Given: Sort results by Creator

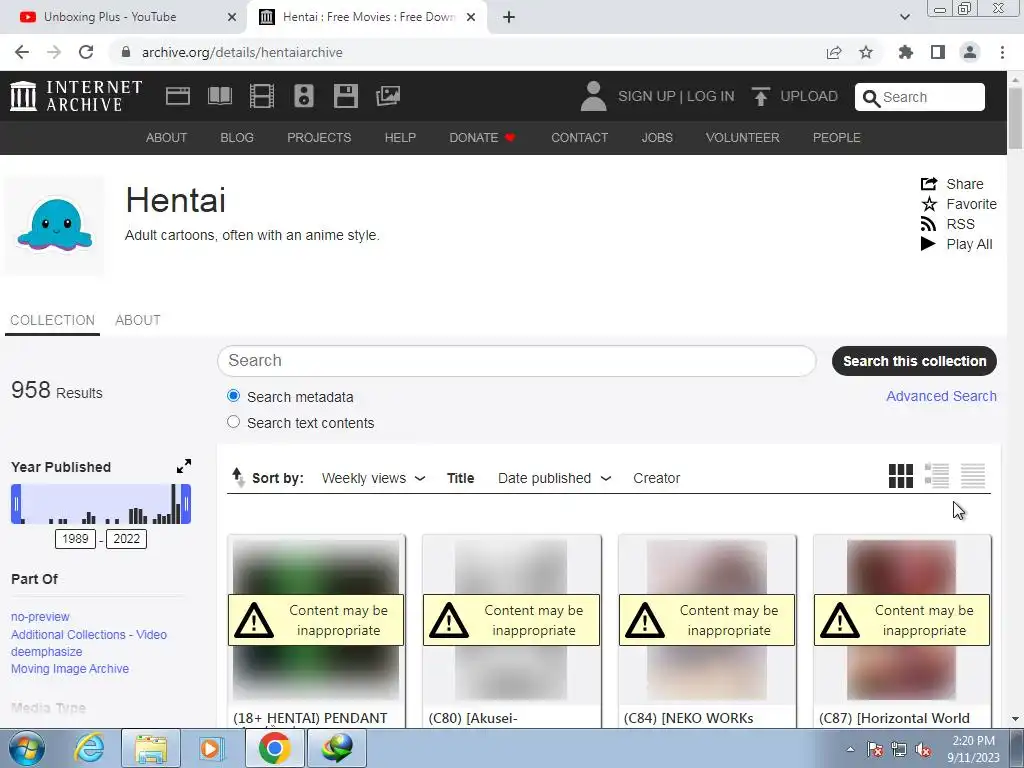Looking at the screenshot, I should [x=656, y=478].
